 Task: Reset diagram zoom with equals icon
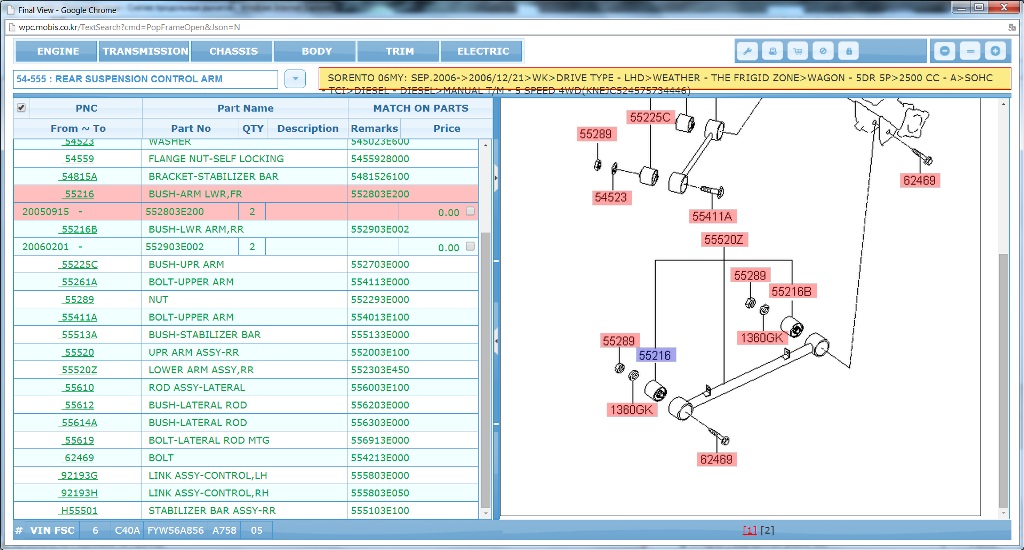(x=969, y=51)
